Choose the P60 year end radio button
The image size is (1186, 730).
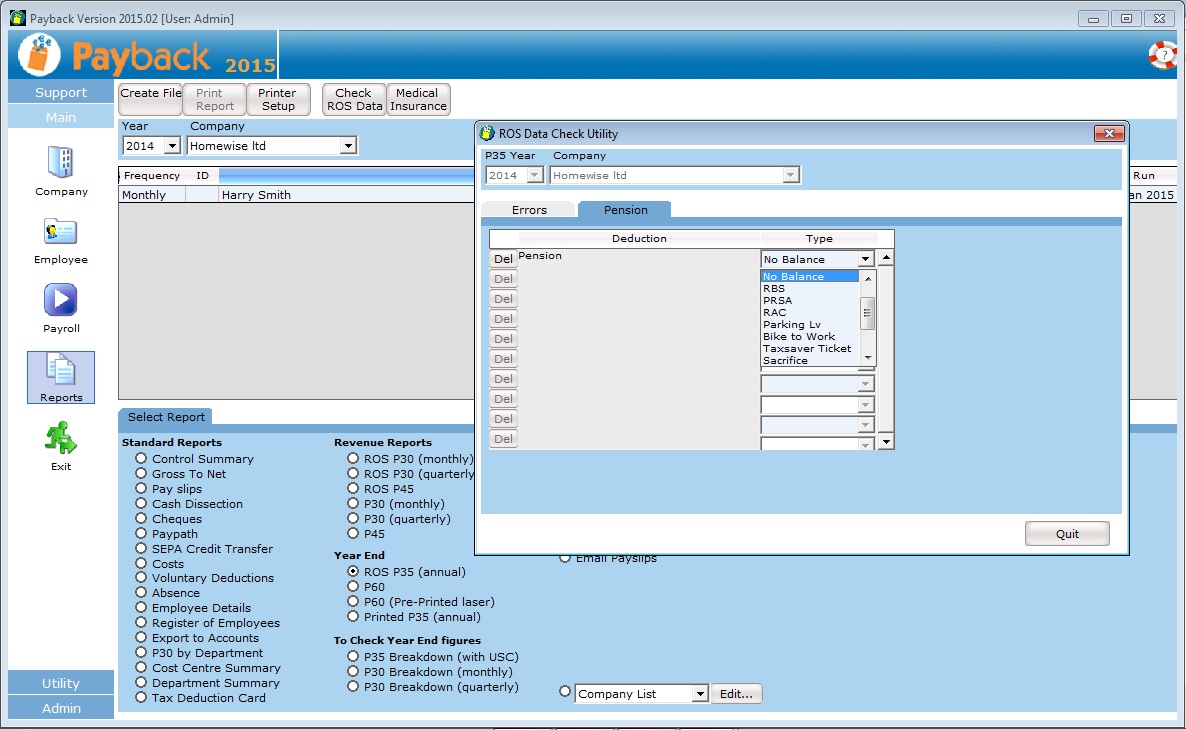pyautogui.click(x=354, y=587)
